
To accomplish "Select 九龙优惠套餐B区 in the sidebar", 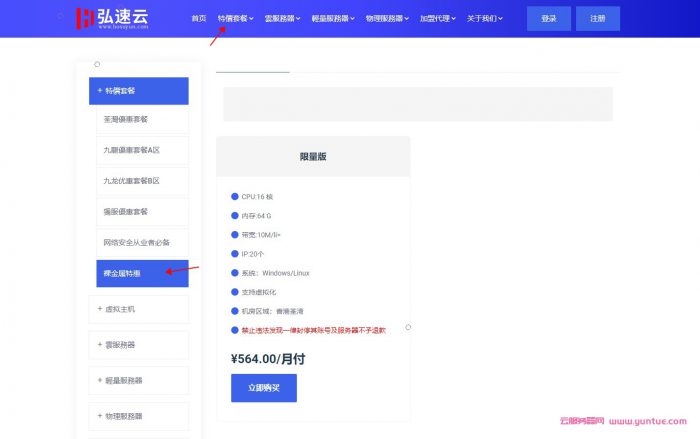I will tap(138, 181).
